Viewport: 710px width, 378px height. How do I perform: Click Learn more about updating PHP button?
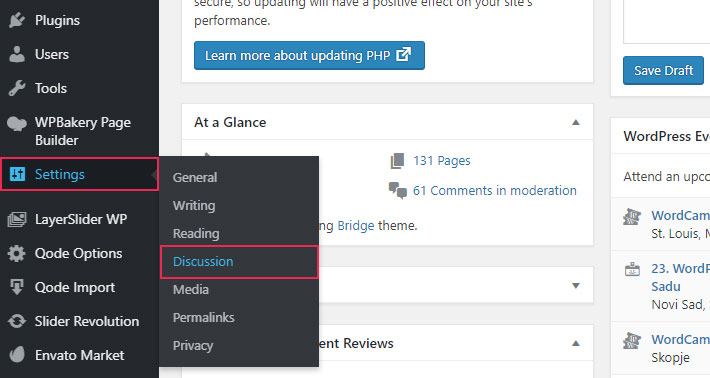point(309,55)
